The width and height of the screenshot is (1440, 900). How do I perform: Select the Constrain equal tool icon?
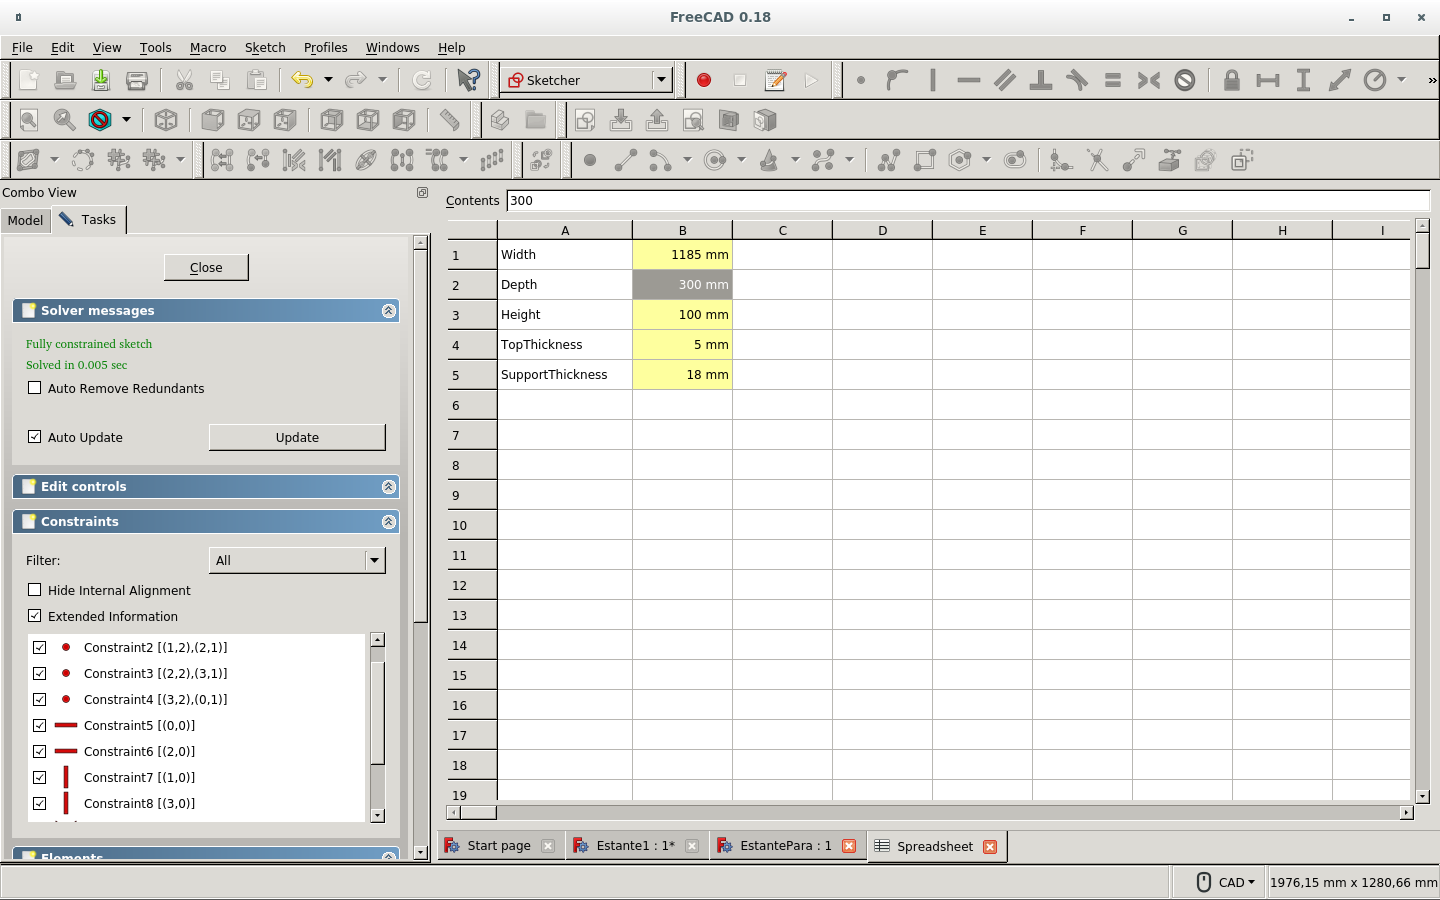click(x=1112, y=80)
